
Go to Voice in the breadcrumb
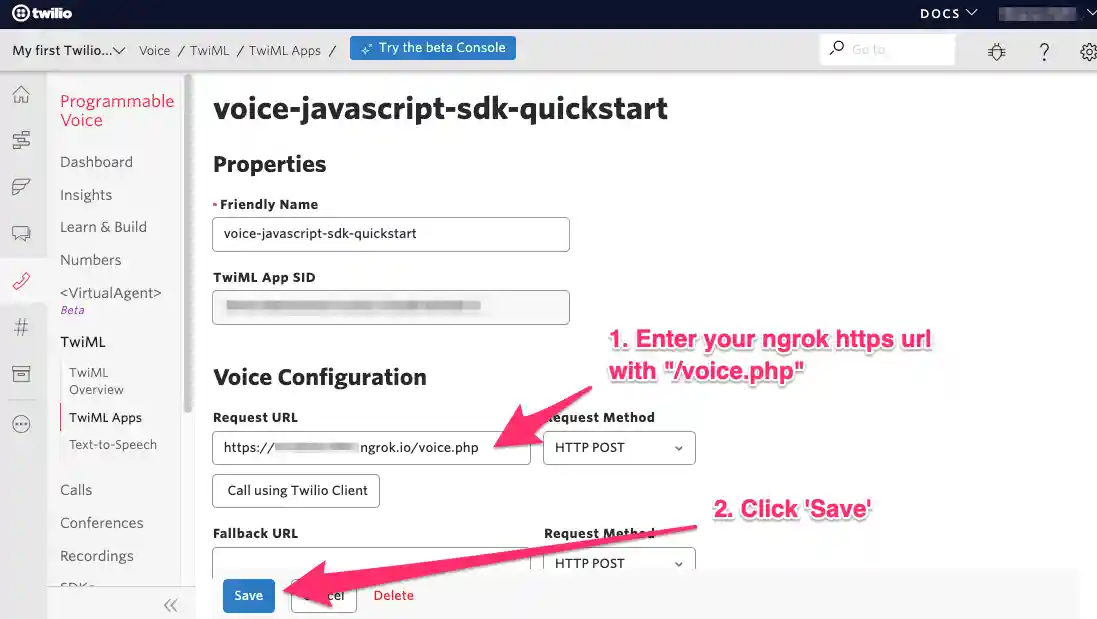155,50
